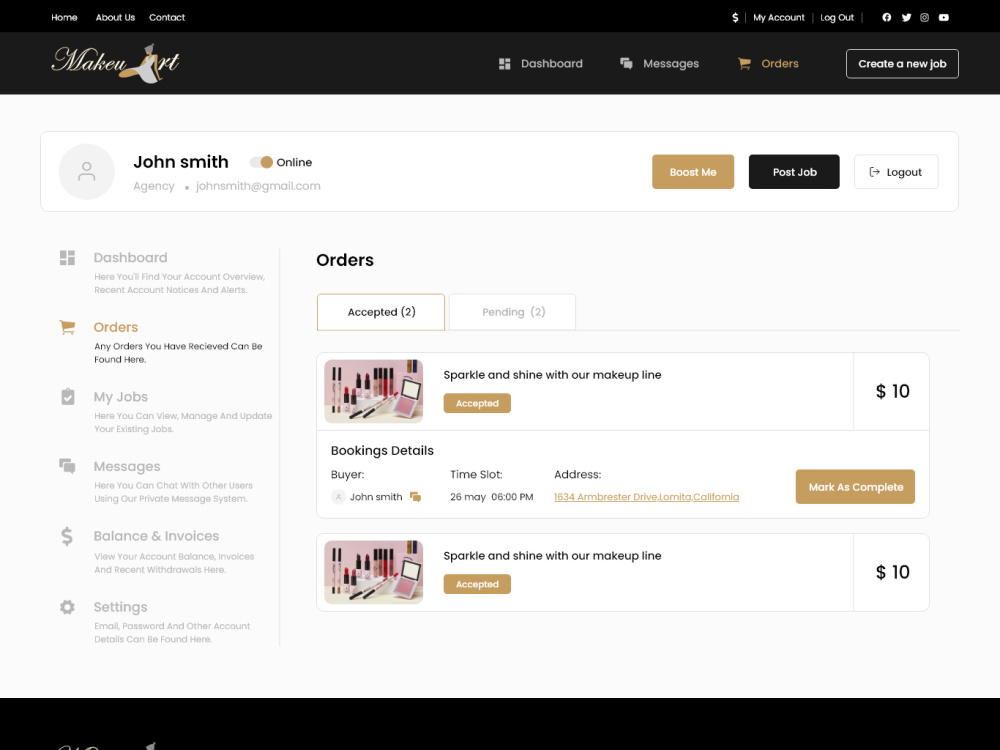This screenshot has width=1000, height=750.
Task: Click the Accepted badge on second order
Action: pos(477,584)
